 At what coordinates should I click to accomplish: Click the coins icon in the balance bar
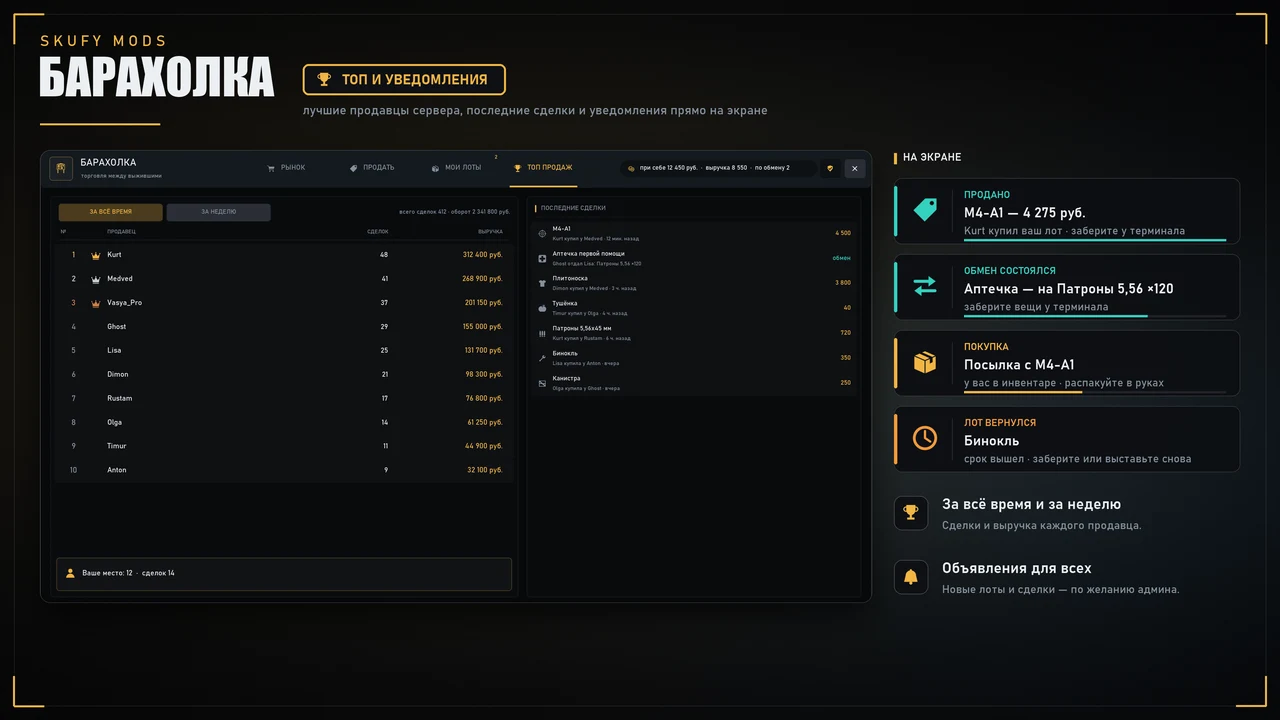coord(631,168)
